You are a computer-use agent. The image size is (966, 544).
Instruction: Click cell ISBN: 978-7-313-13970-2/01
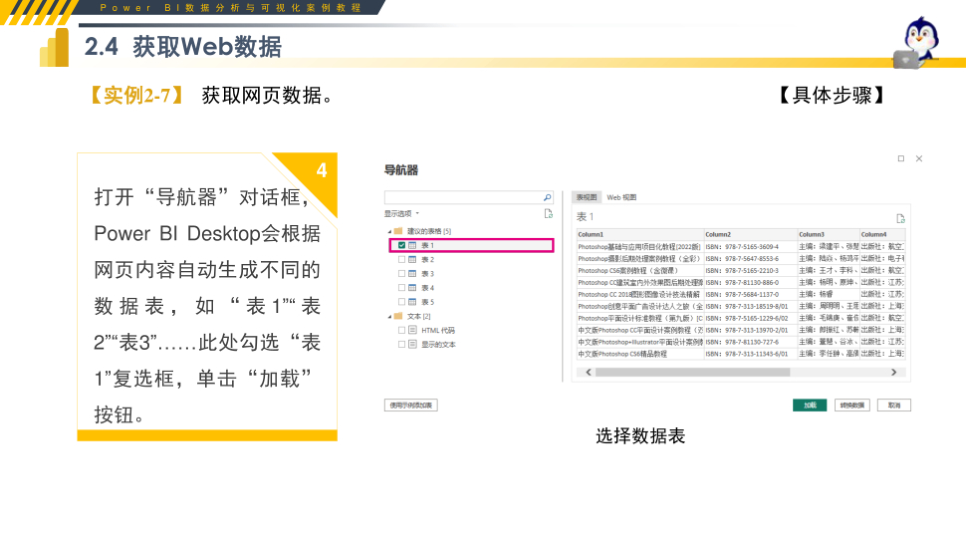750,330
